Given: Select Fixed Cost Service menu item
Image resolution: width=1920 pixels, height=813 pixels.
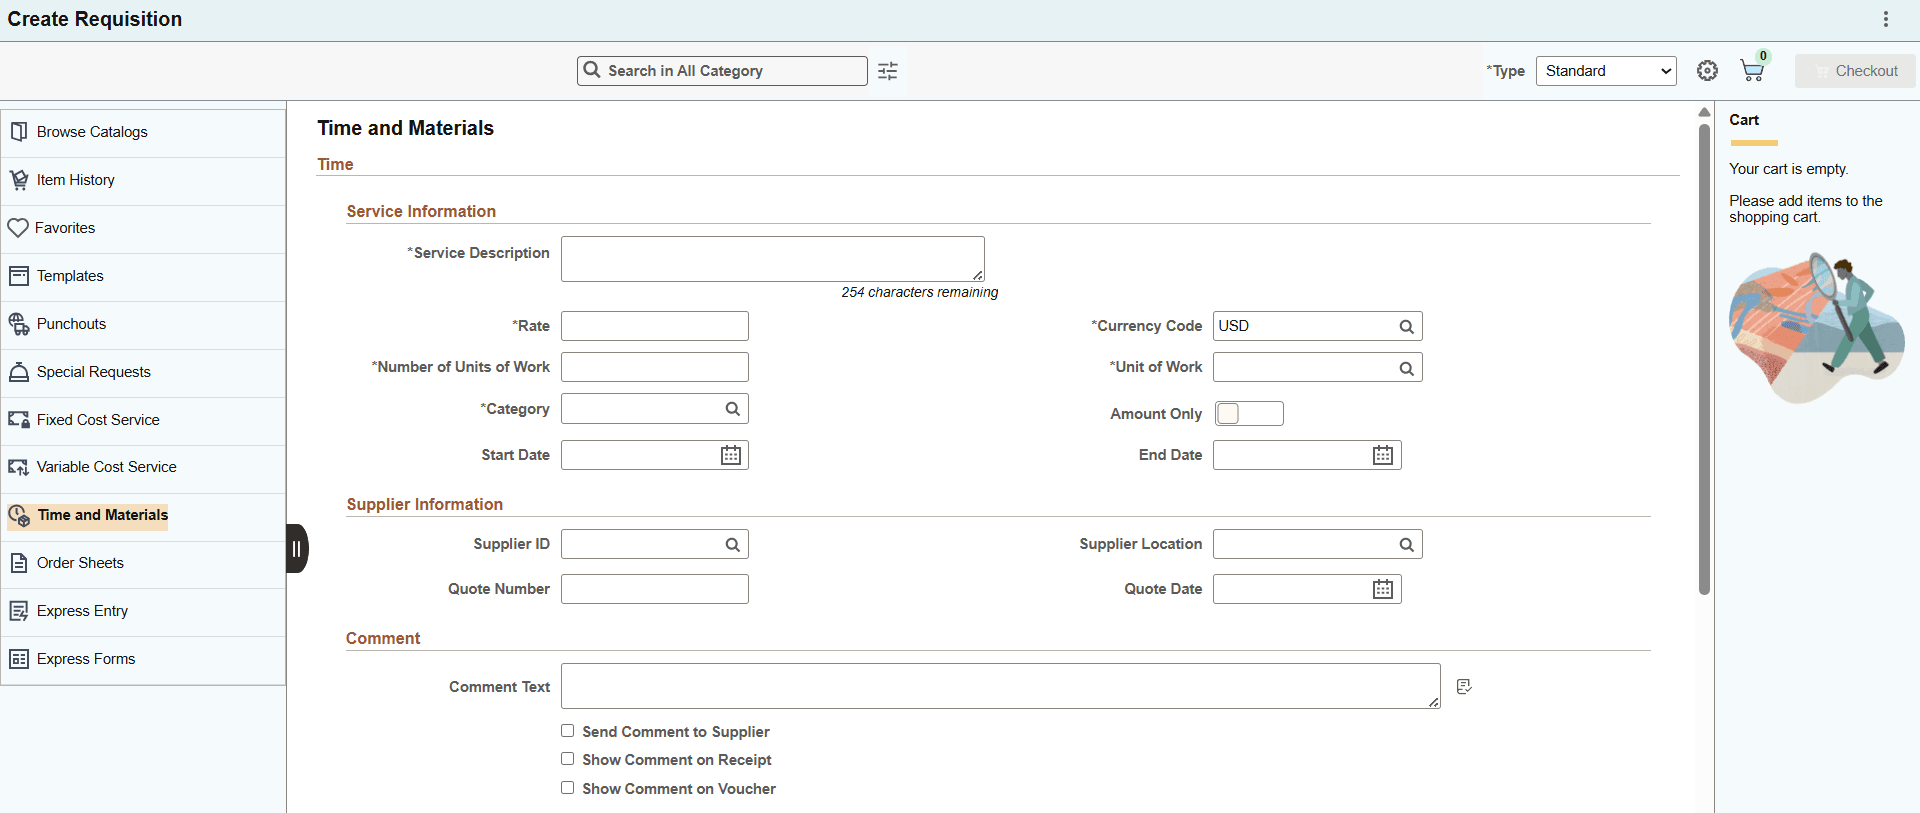Looking at the screenshot, I should 143,420.
